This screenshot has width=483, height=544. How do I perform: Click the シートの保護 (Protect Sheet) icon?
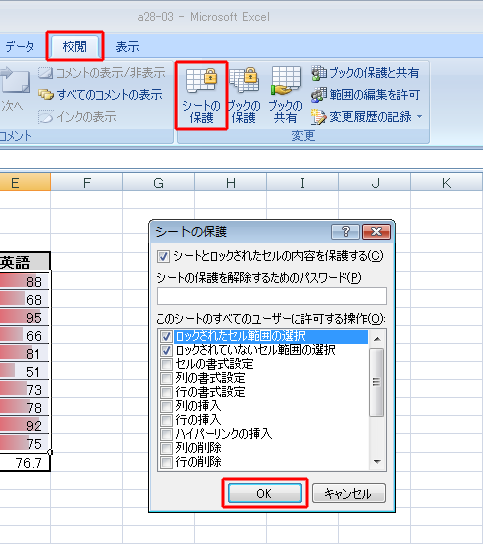click(x=201, y=95)
